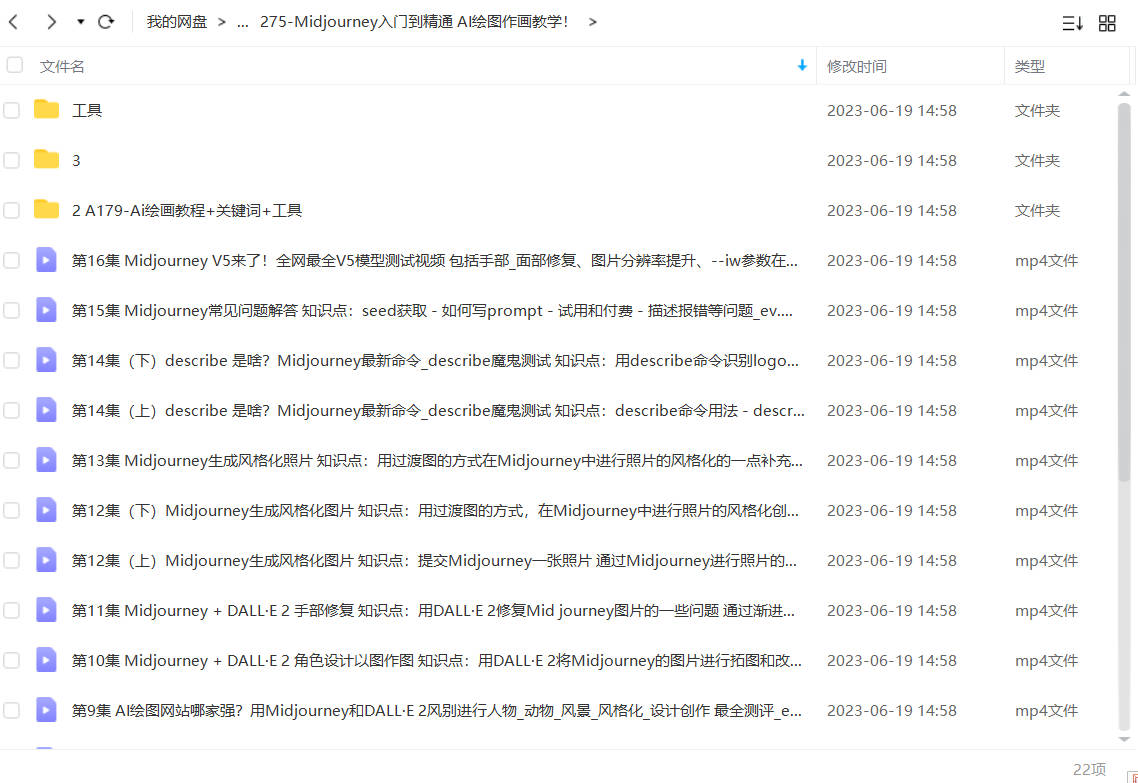Select the checkbox for 2 A179-Ai绘画教程
1138x783 pixels.
coord(12,210)
